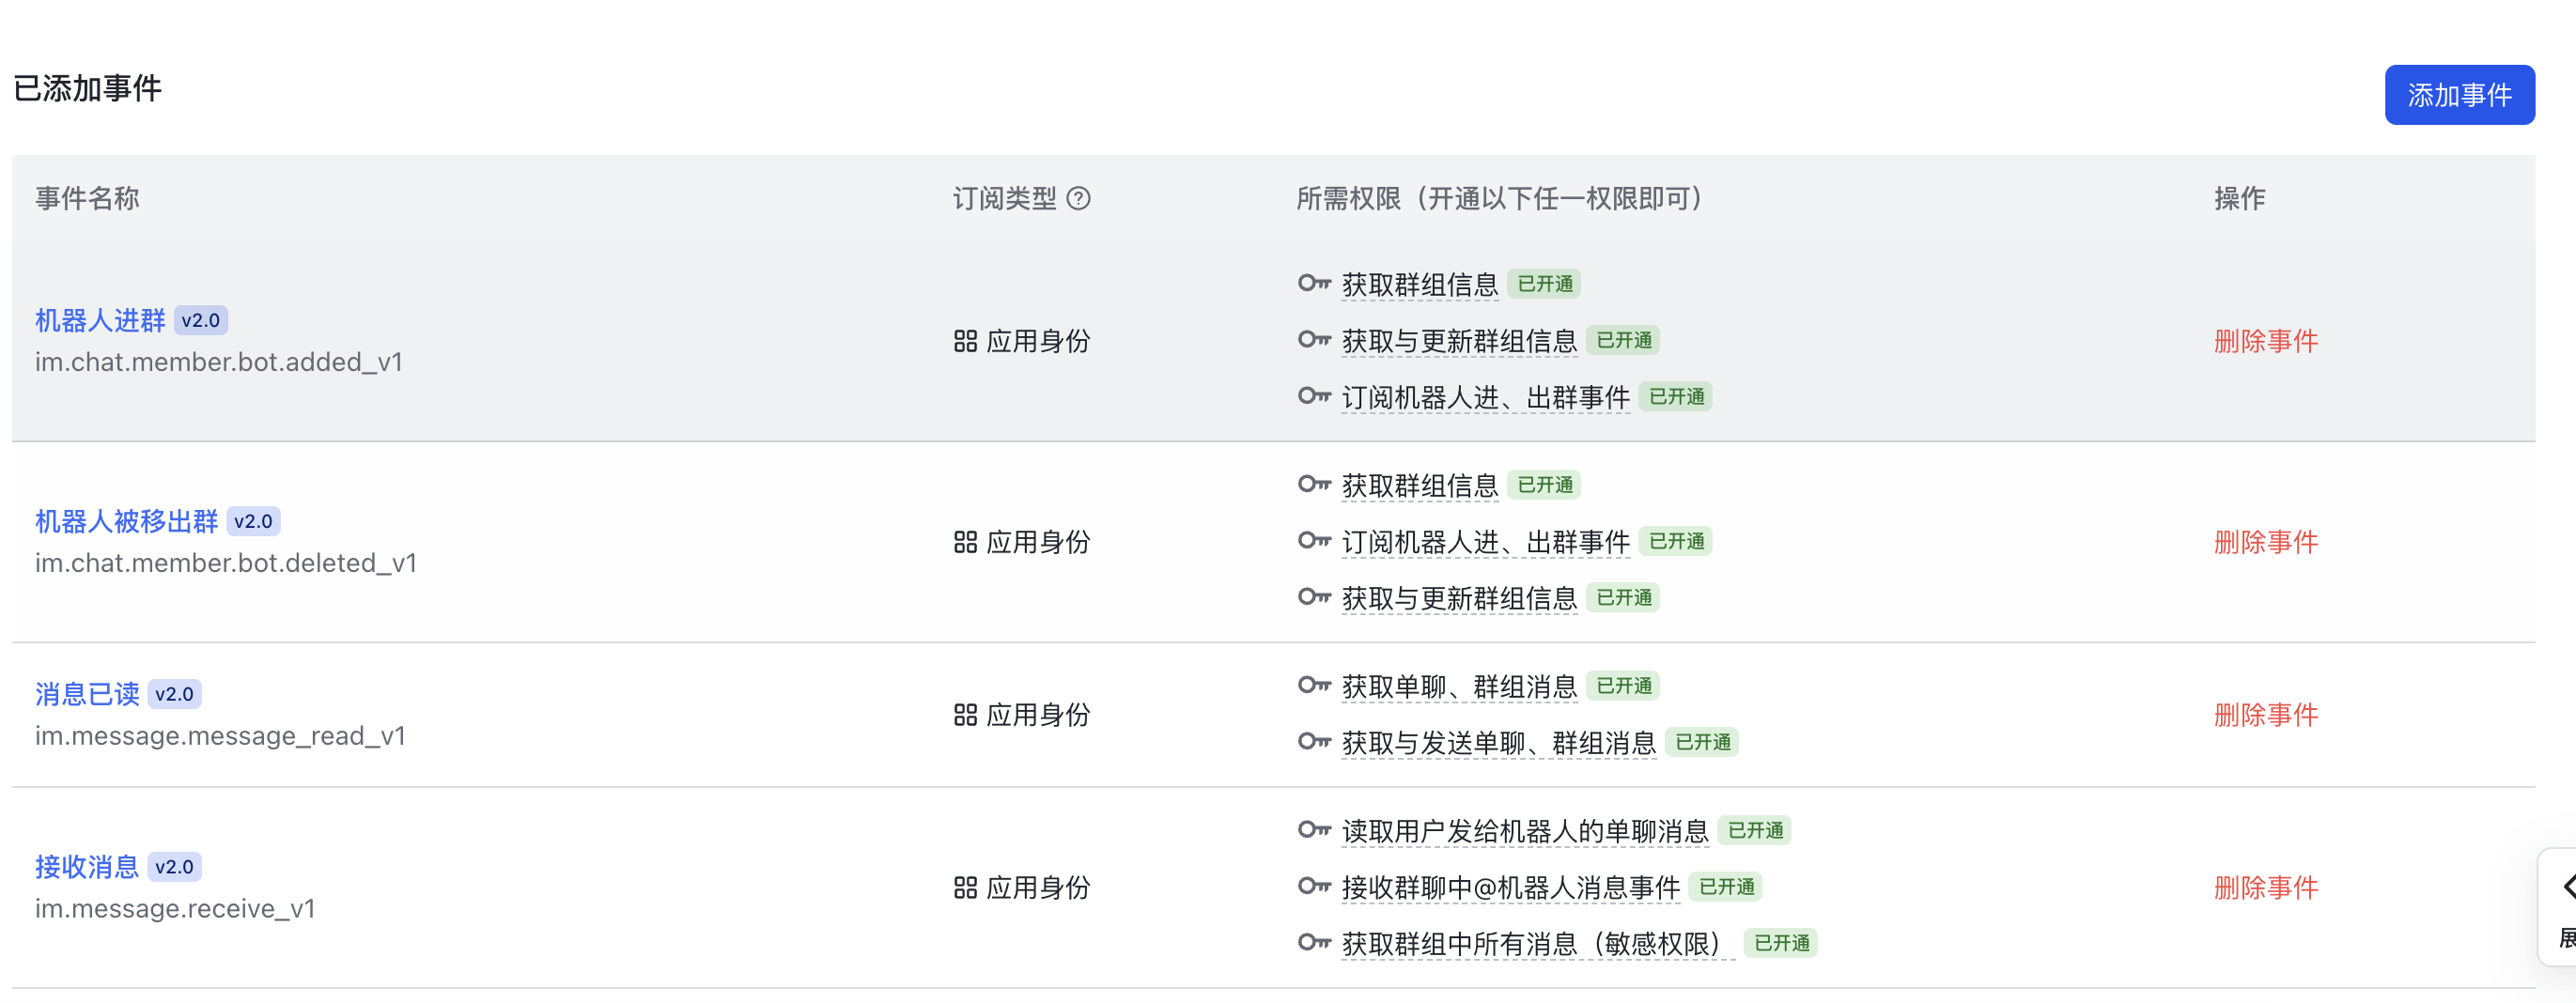Click key icon beside 获取群组信息 in first row
This screenshot has height=1003, width=2576.
click(x=1313, y=283)
